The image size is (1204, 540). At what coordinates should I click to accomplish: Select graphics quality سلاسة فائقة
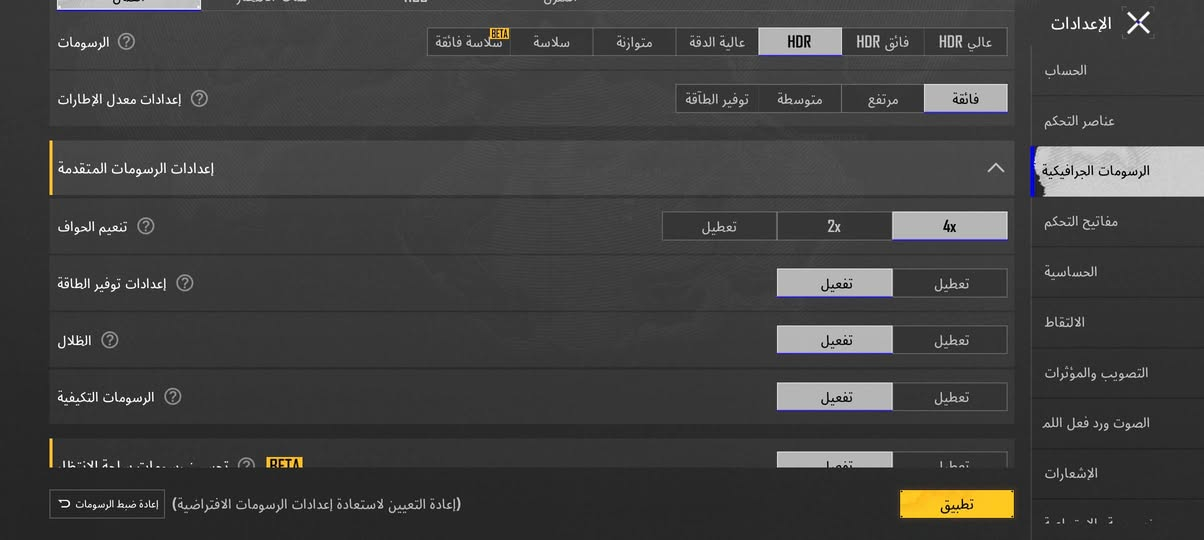point(469,42)
